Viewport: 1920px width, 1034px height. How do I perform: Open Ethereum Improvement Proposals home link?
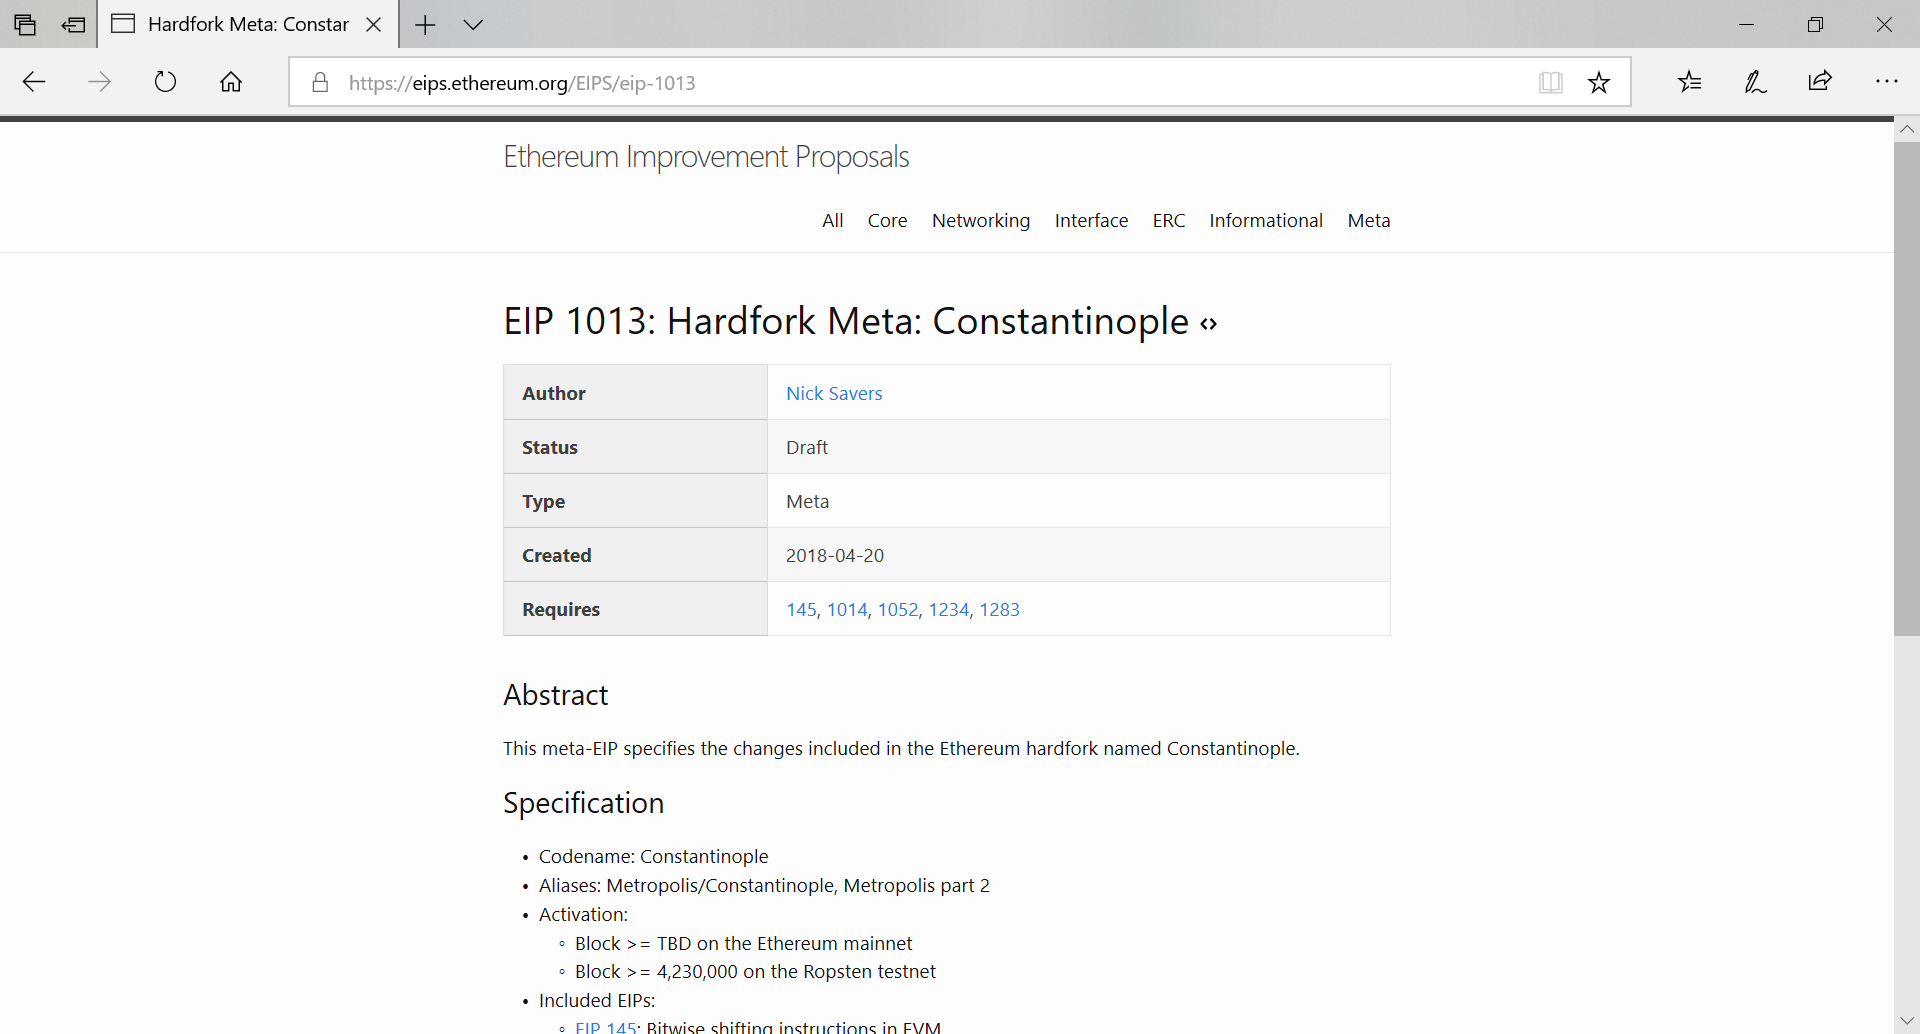point(706,157)
